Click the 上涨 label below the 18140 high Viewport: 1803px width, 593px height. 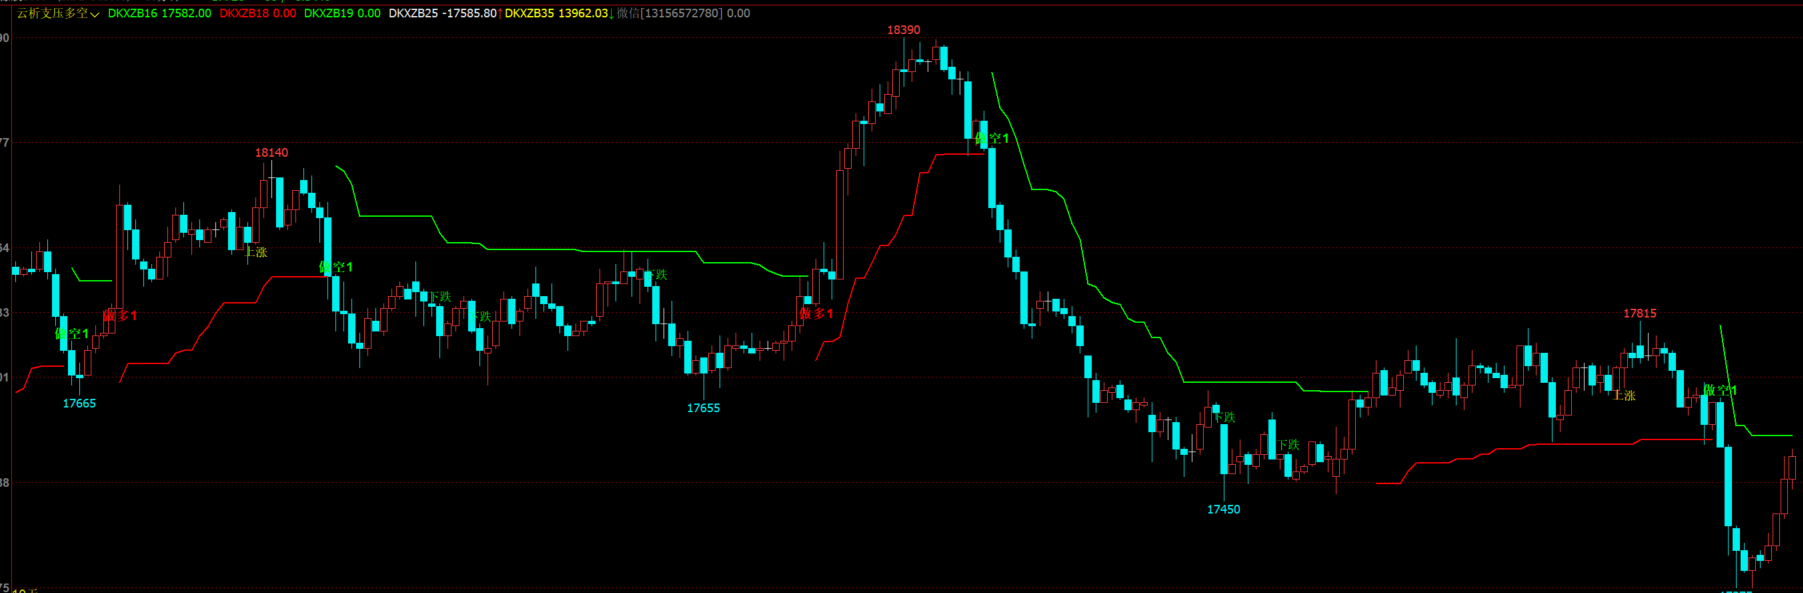256,252
